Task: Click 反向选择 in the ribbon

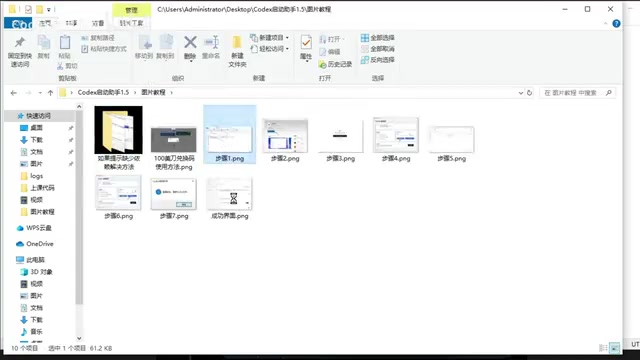Action: point(378,60)
